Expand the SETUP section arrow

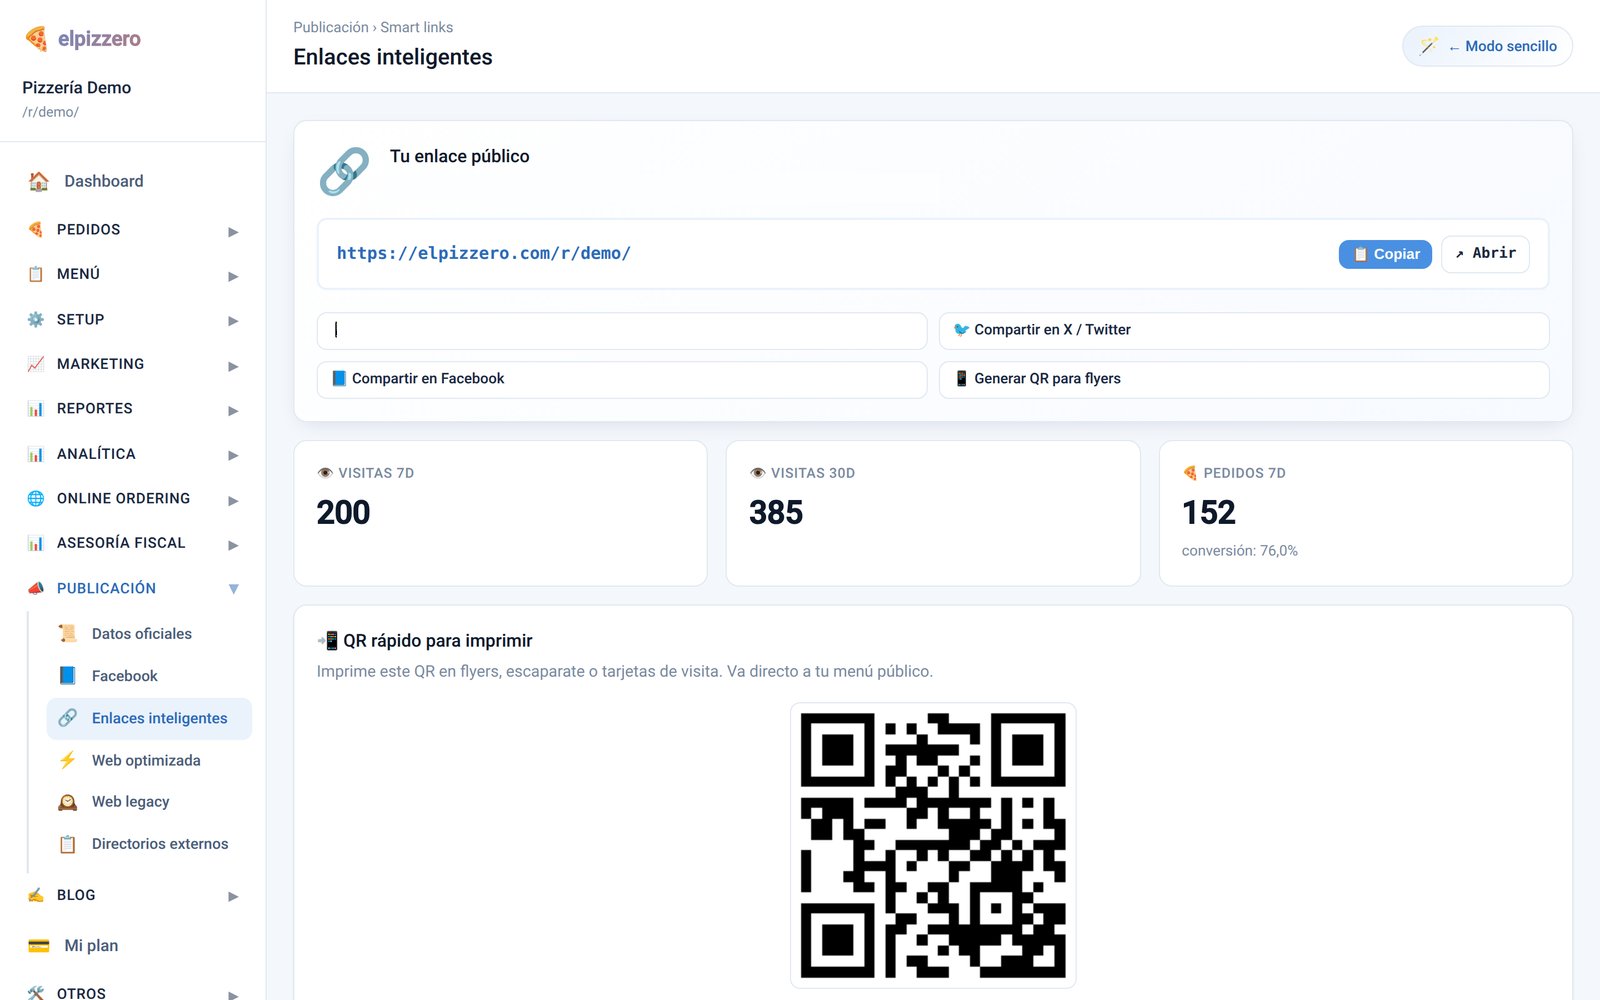click(x=233, y=321)
